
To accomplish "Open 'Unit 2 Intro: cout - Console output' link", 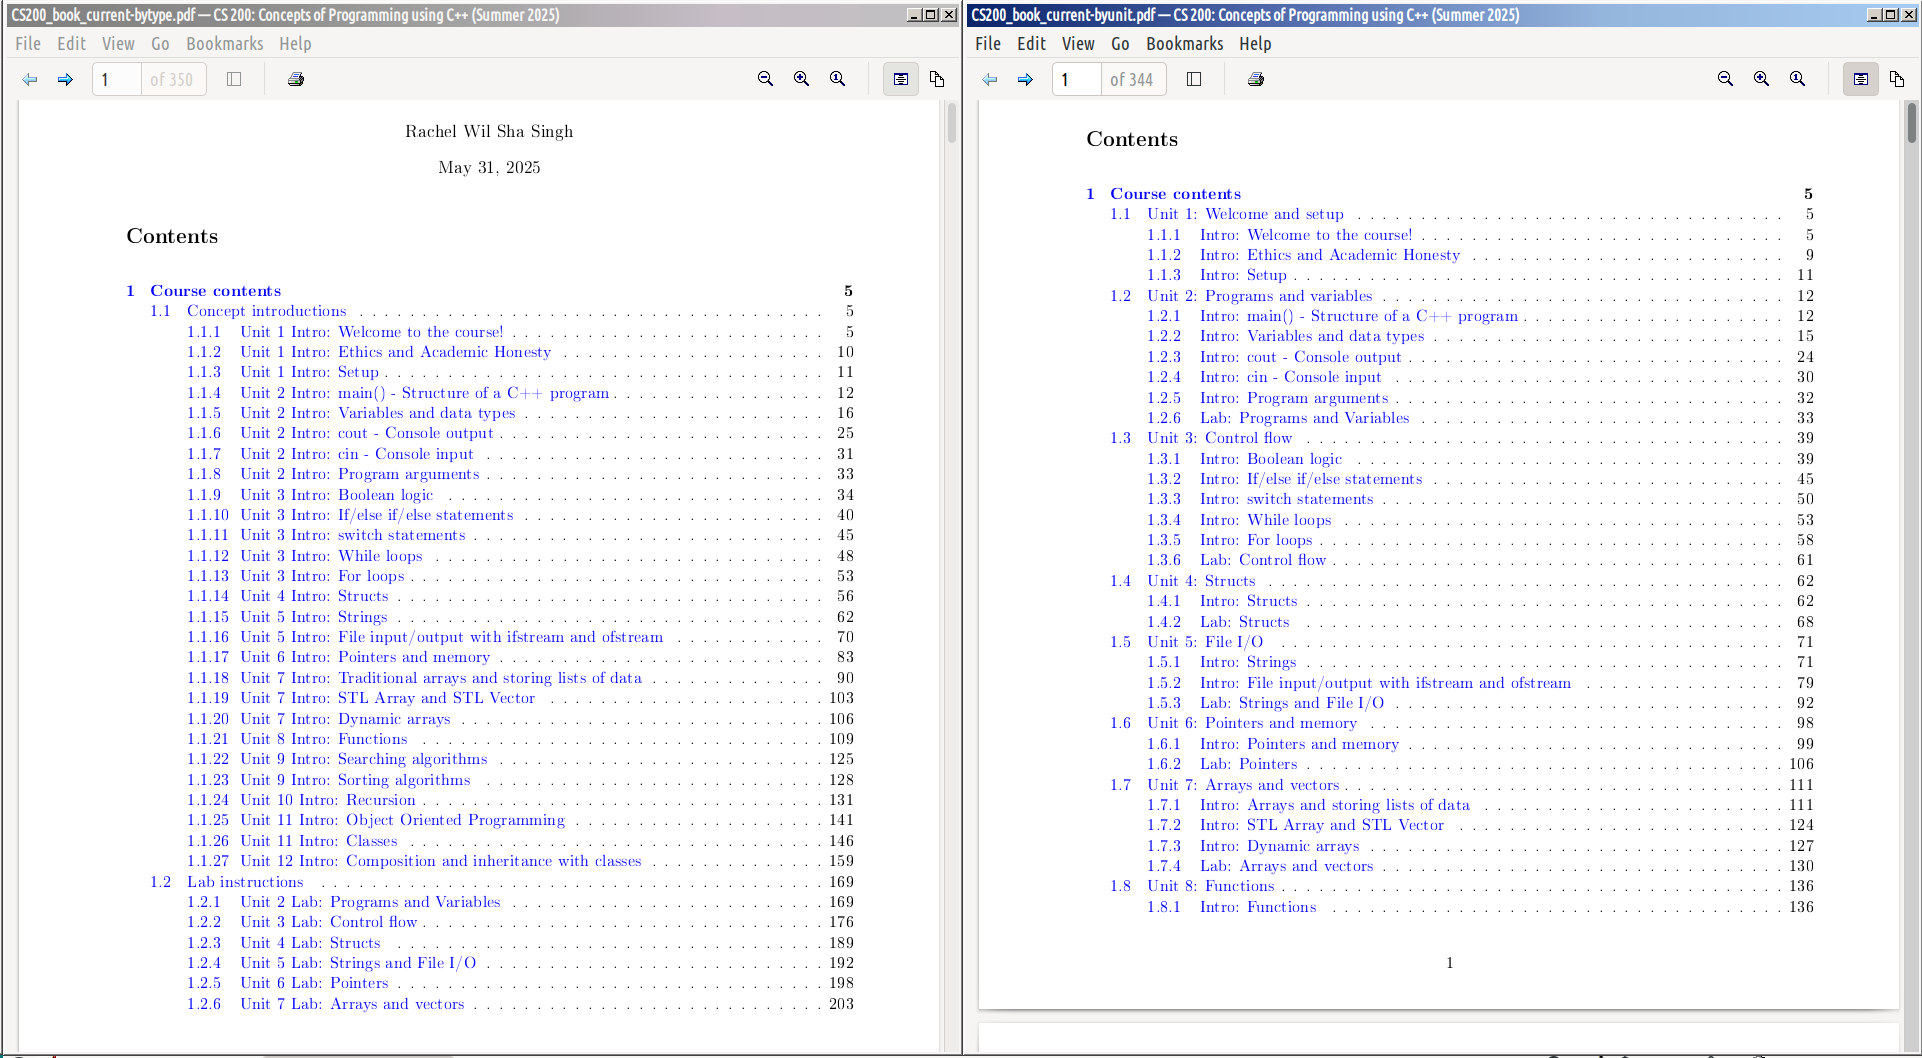I will pyautogui.click(x=366, y=433).
